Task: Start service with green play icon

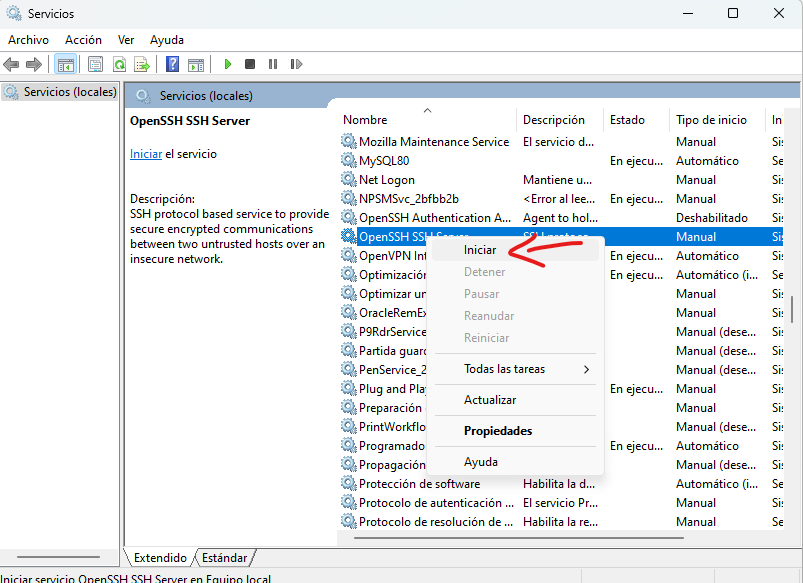Action: click(228, 64)
